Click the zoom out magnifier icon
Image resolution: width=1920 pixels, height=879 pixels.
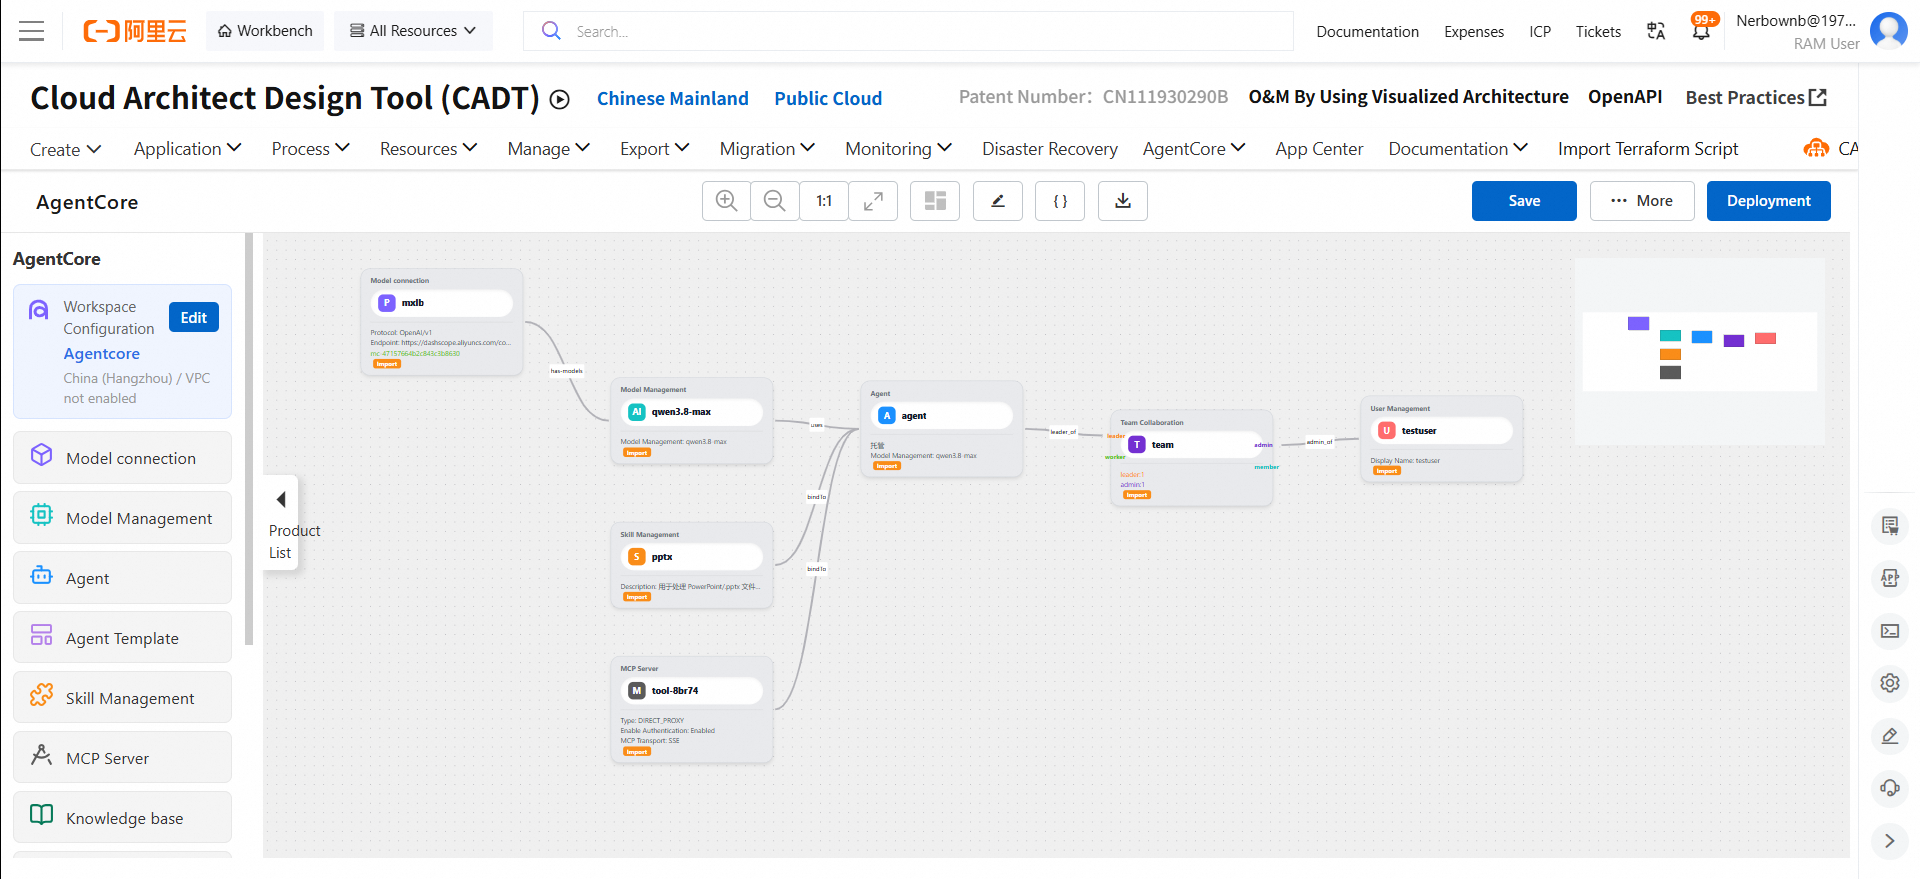(x=775, y=201)
